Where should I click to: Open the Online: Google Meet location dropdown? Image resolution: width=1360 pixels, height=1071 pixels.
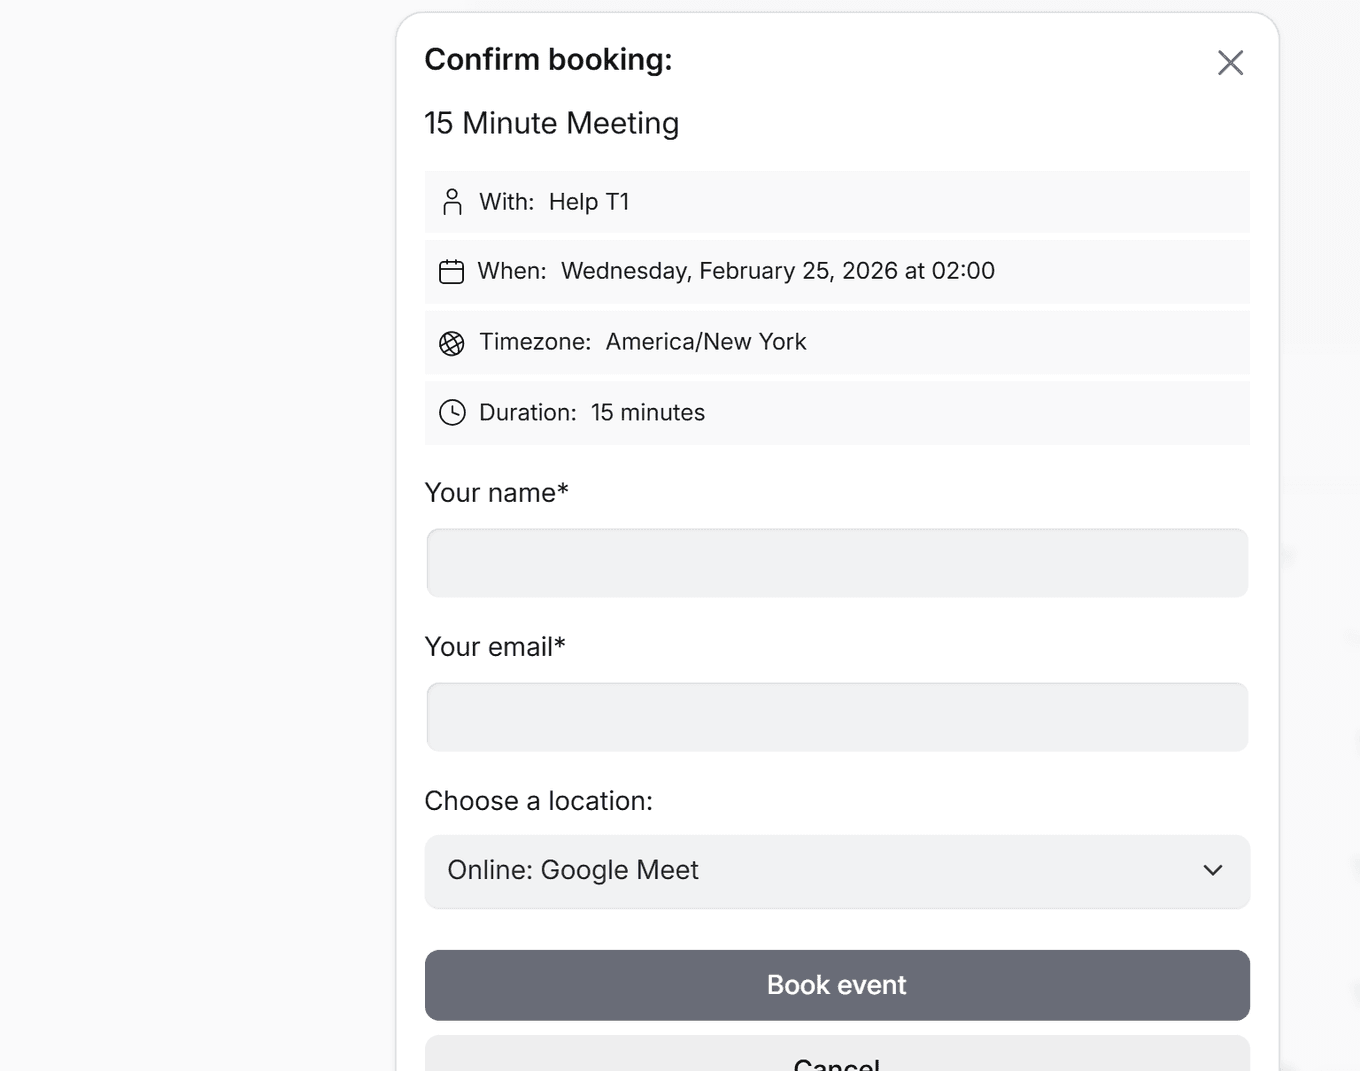[x=837, y=871]
